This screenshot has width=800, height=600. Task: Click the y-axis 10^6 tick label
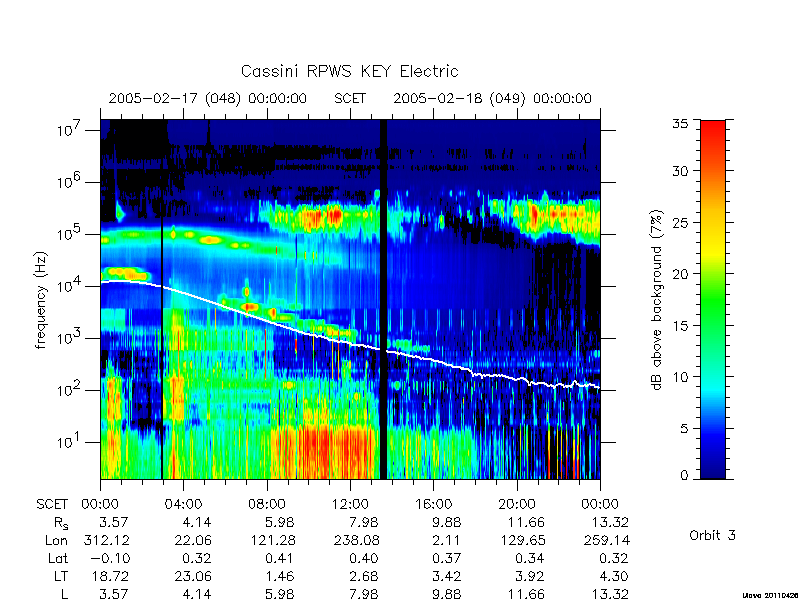click(x=70, y=181)
